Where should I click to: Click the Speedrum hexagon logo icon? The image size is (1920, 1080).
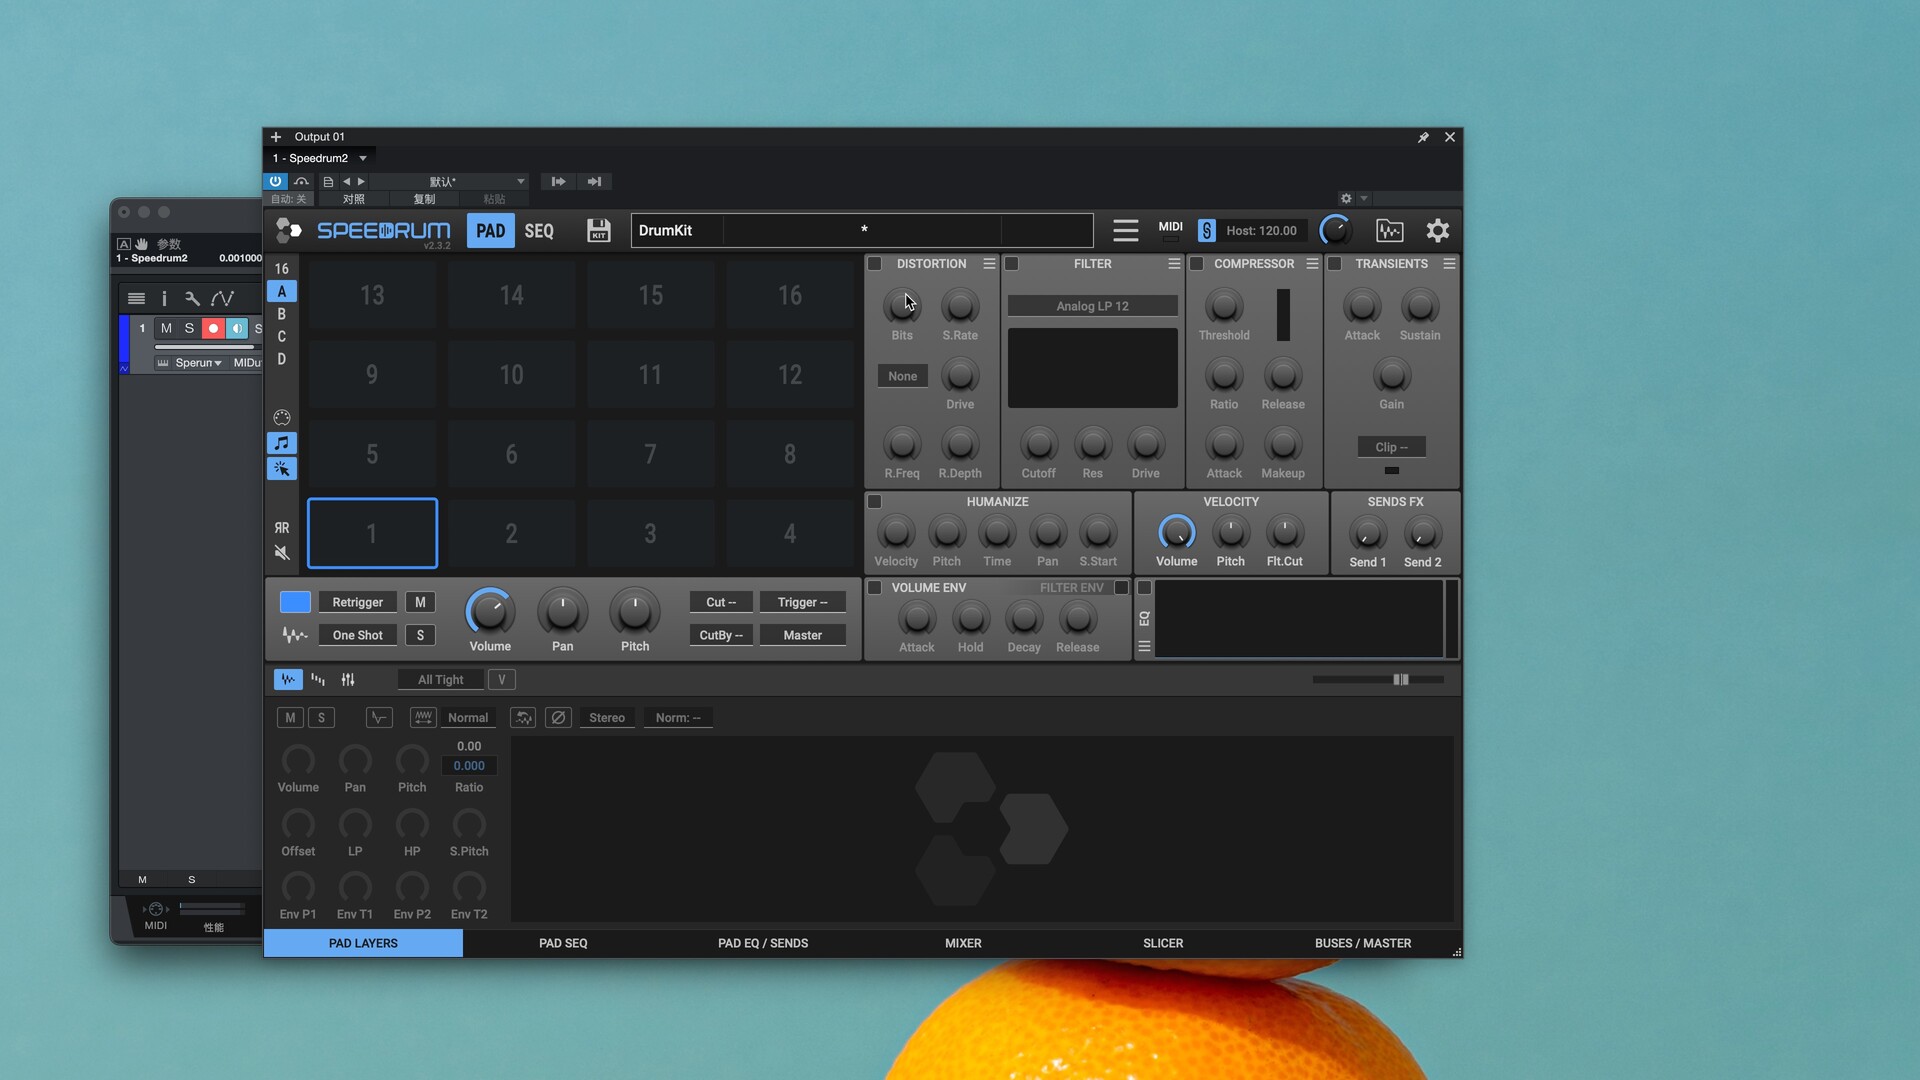click(288, 231)
